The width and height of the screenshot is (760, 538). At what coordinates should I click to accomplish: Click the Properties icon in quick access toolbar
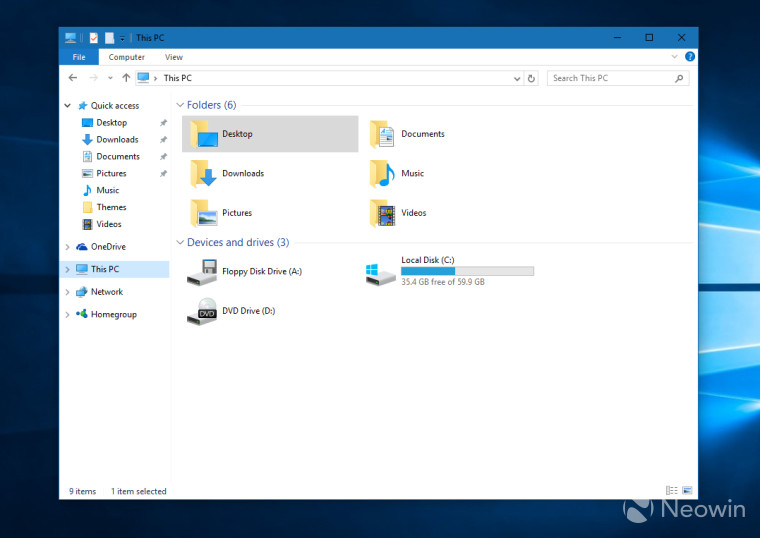94,38
